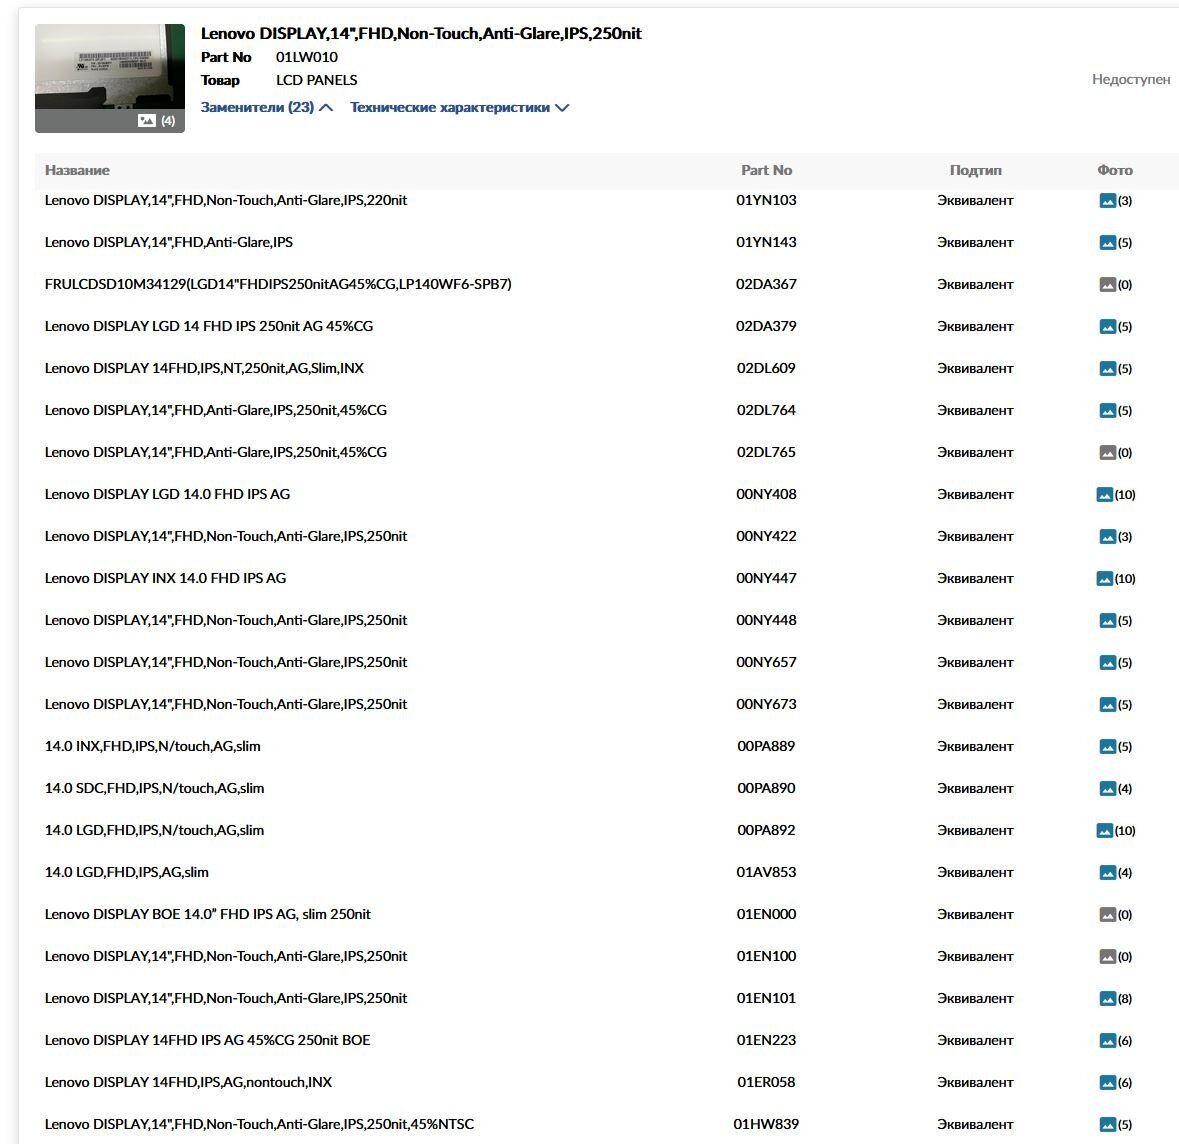Open photo icon for 01HW839
Image resolution: width=1179 pixels, height=1144 pixels.
1107,1125
